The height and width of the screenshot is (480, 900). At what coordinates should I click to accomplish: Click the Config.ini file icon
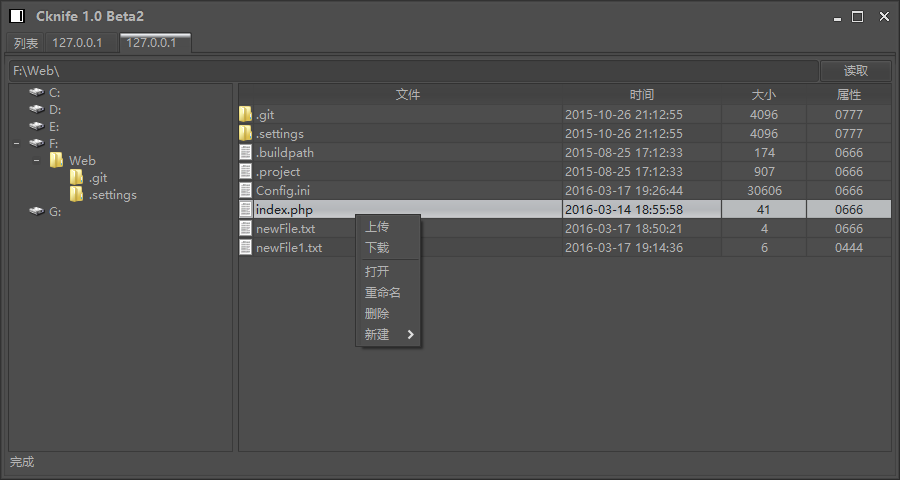(x=246, y=190)
